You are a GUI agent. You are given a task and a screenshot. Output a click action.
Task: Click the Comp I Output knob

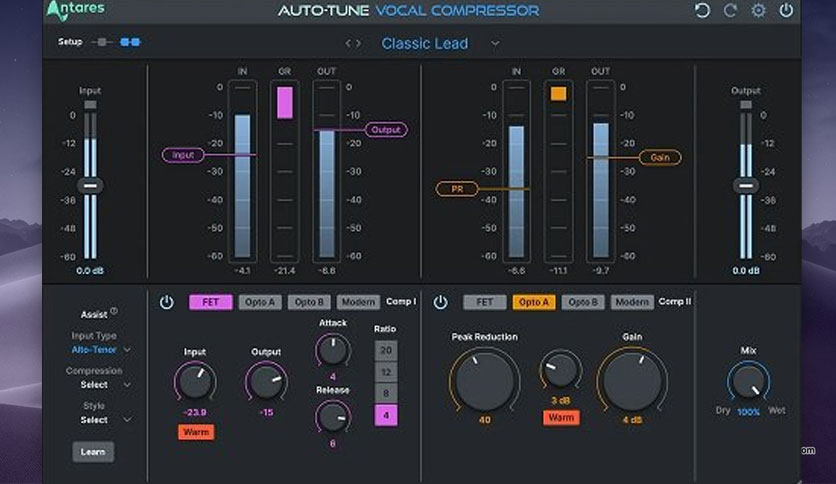pyautogui.click(x=266, y=382)
